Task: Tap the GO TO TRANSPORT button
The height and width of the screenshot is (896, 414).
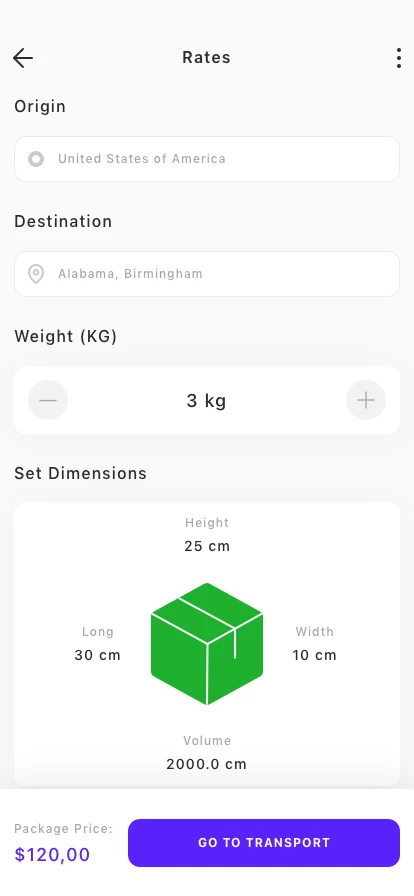Action: [264, 843]
